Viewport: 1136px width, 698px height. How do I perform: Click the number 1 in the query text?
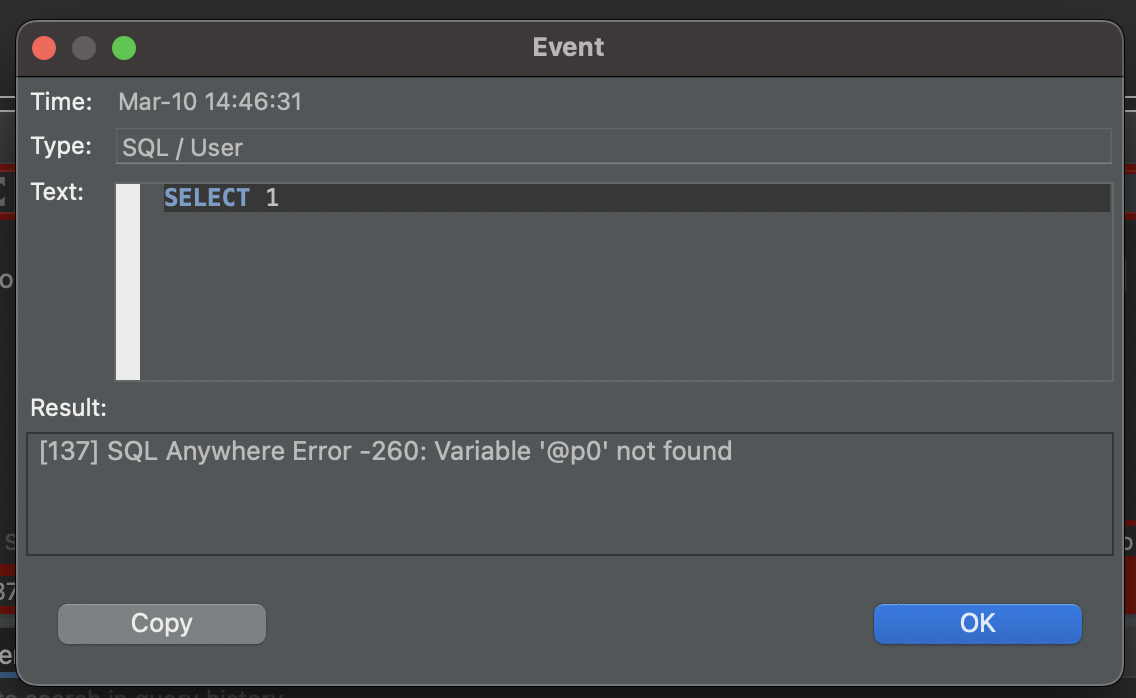272,197
